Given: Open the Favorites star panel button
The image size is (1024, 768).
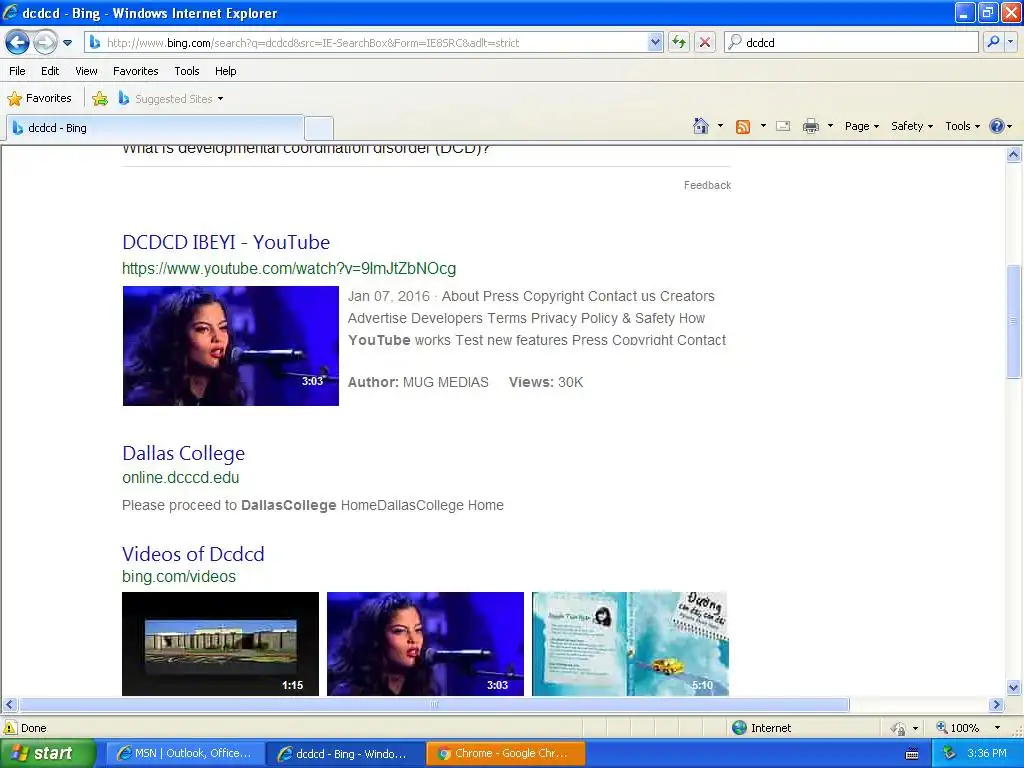Looking at the screenshot, I should [39, 99].
